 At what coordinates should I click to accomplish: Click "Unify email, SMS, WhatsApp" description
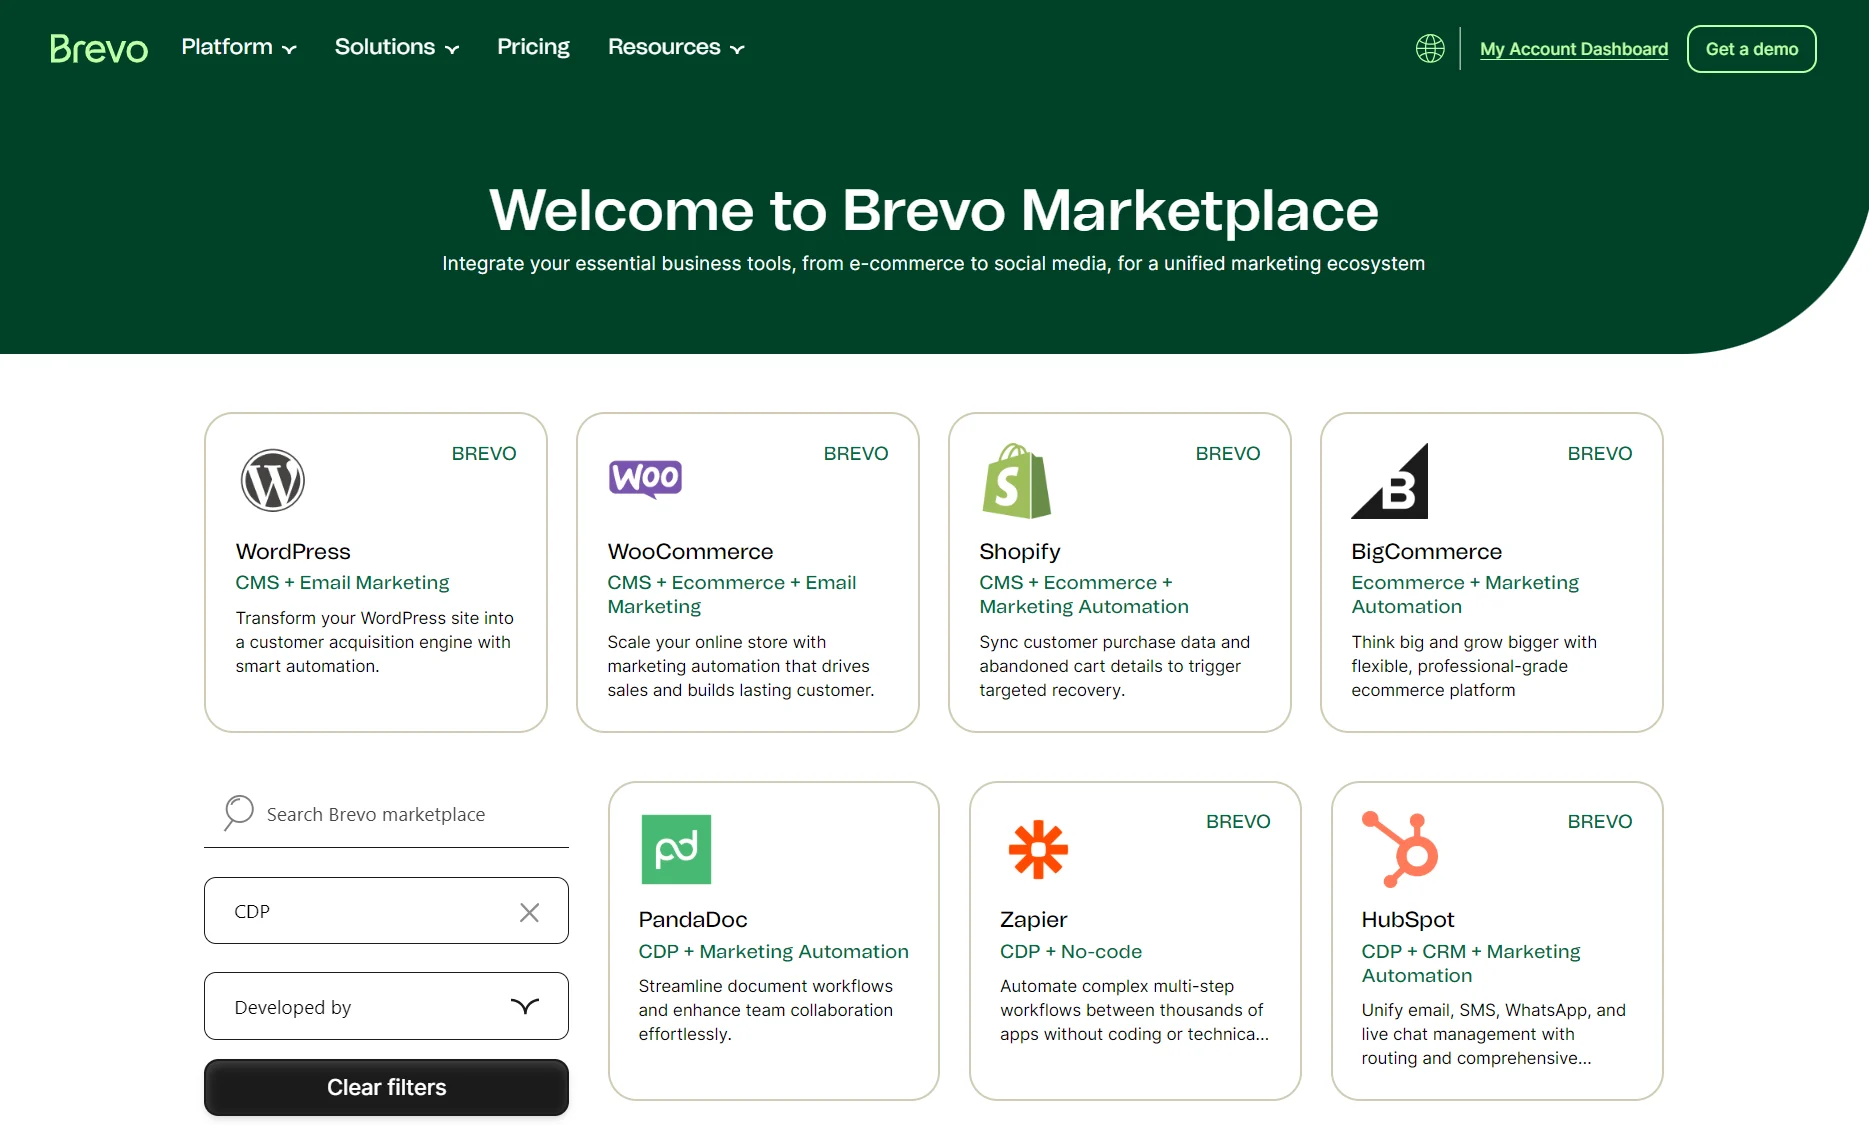coord(1494,1034)
